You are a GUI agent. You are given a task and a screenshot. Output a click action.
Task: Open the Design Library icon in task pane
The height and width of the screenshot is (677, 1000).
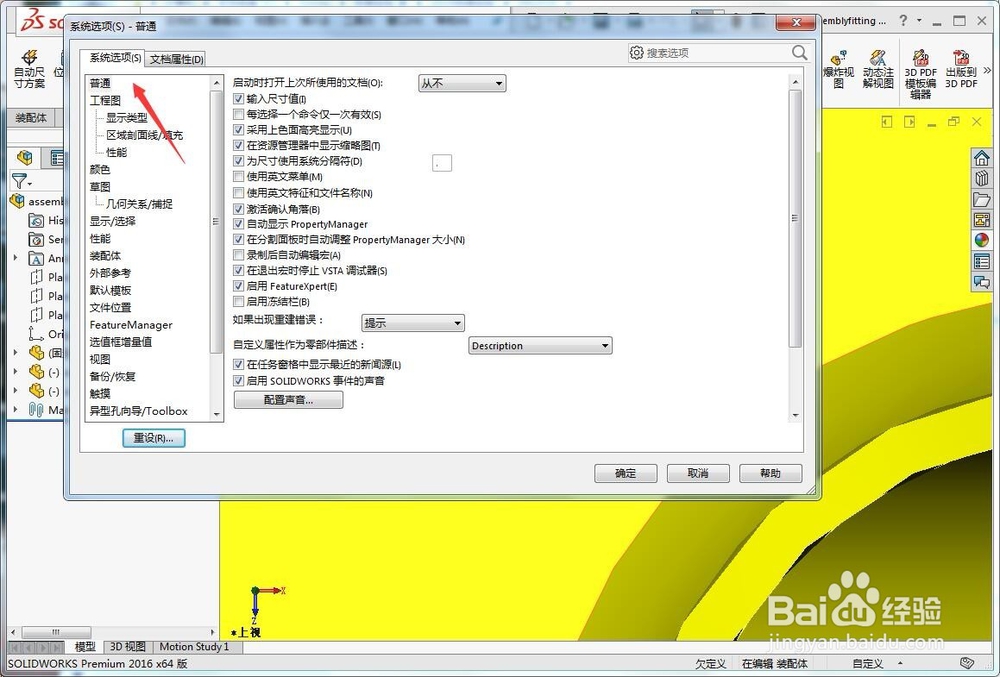[982, 178]
